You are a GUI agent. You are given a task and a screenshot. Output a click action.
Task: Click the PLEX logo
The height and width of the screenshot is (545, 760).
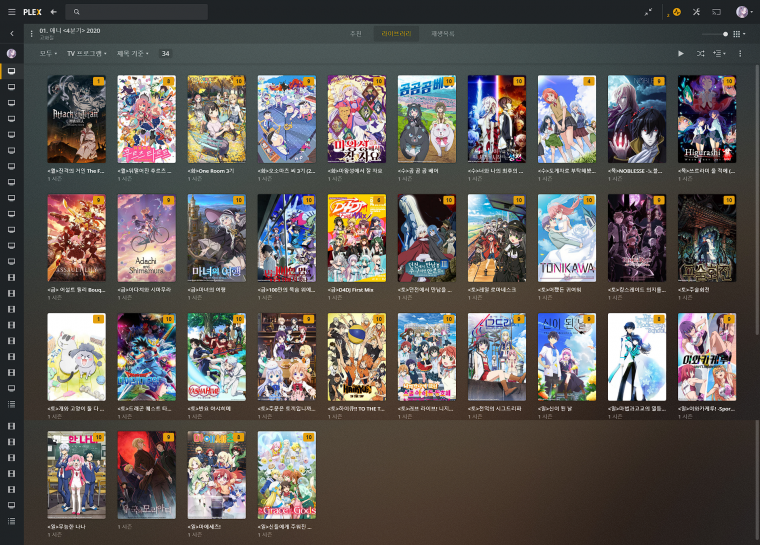(32, 12)
